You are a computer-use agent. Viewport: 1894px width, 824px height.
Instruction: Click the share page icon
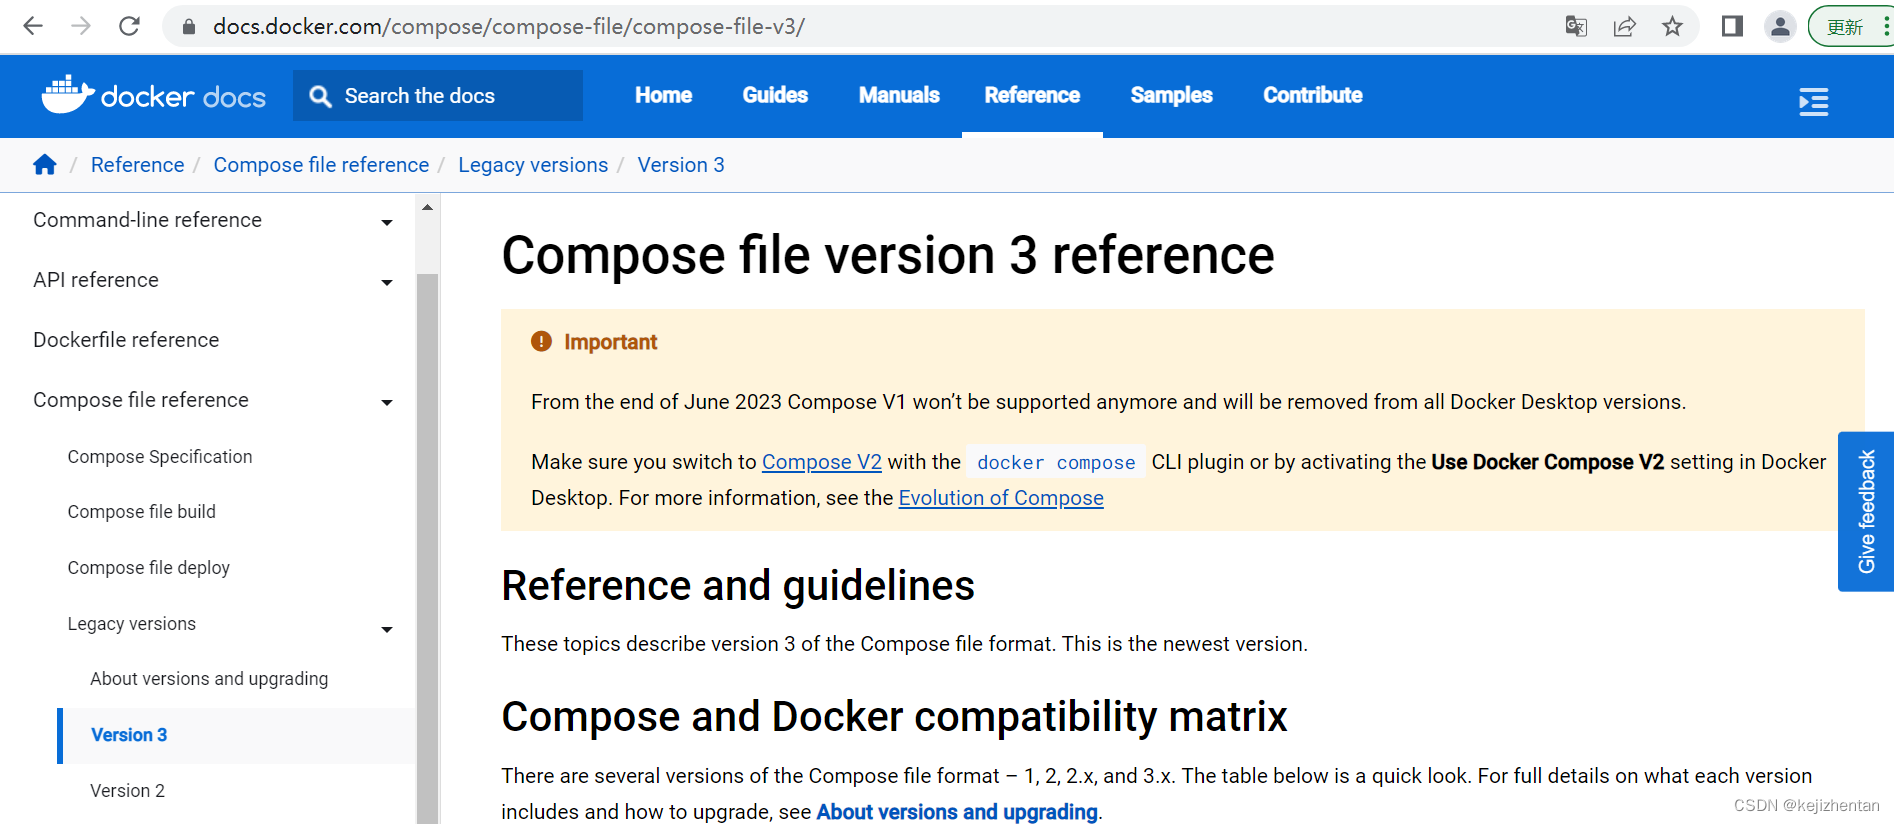coord(1624,27)
